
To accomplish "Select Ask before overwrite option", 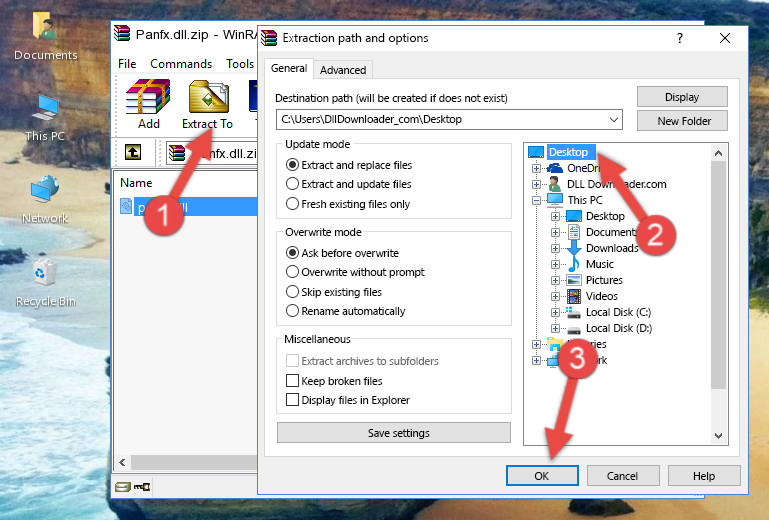I will [292, 253].
